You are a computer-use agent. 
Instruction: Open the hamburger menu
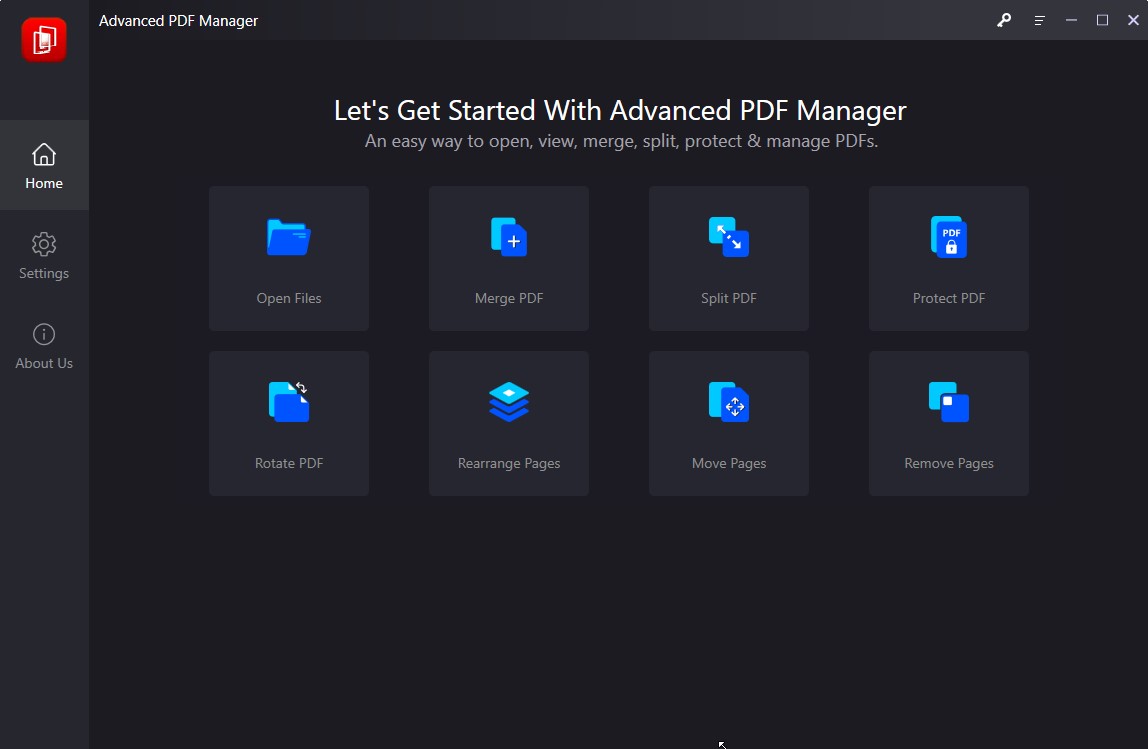(x=1038, y=20)
